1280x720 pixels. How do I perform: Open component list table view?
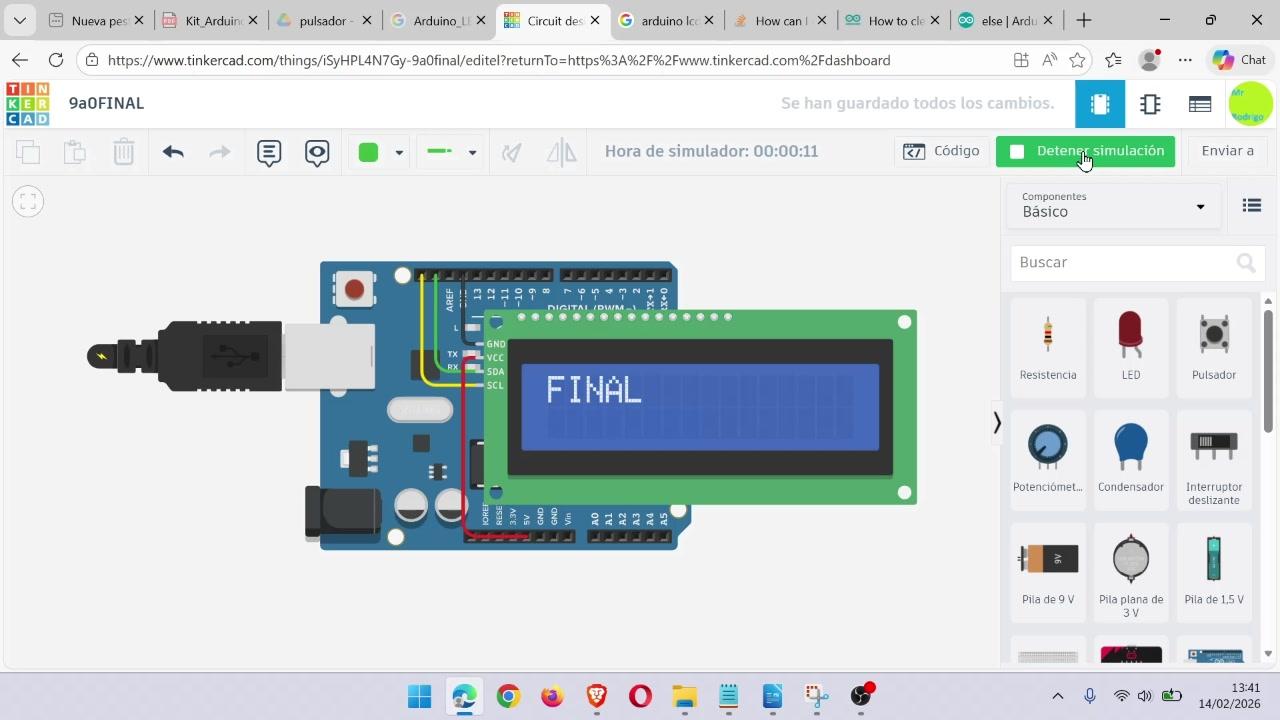pyautogui.click(x=1200, y=104)
